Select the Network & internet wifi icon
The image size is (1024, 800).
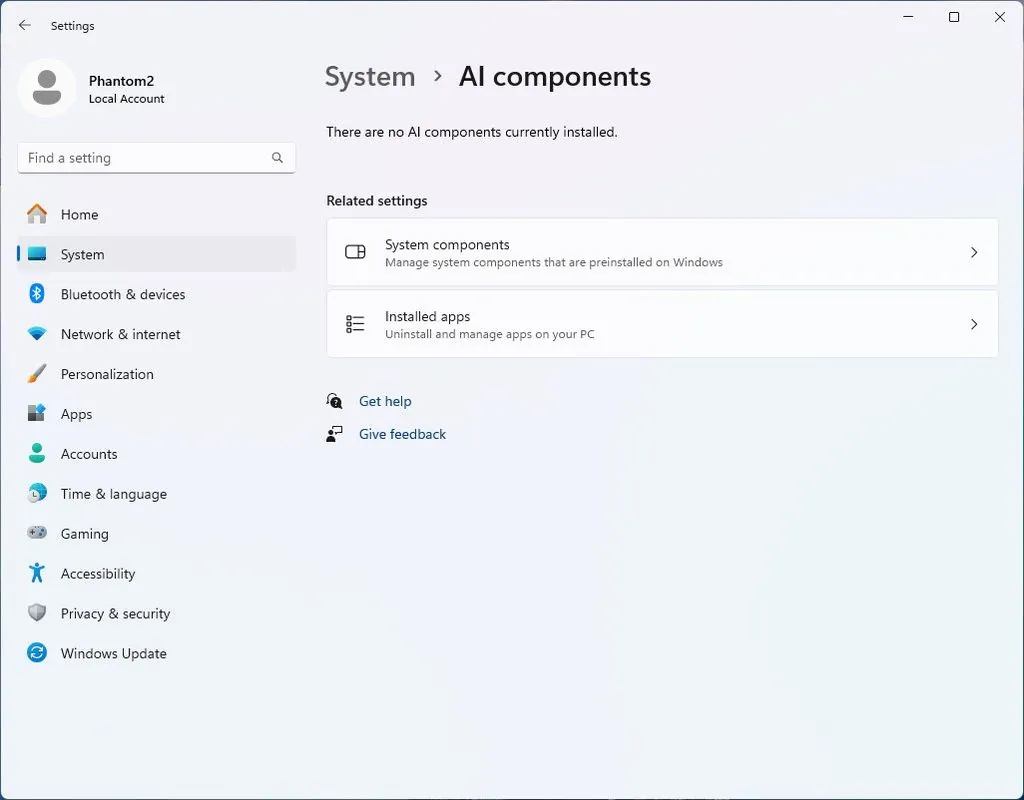[x=37, y=334]
